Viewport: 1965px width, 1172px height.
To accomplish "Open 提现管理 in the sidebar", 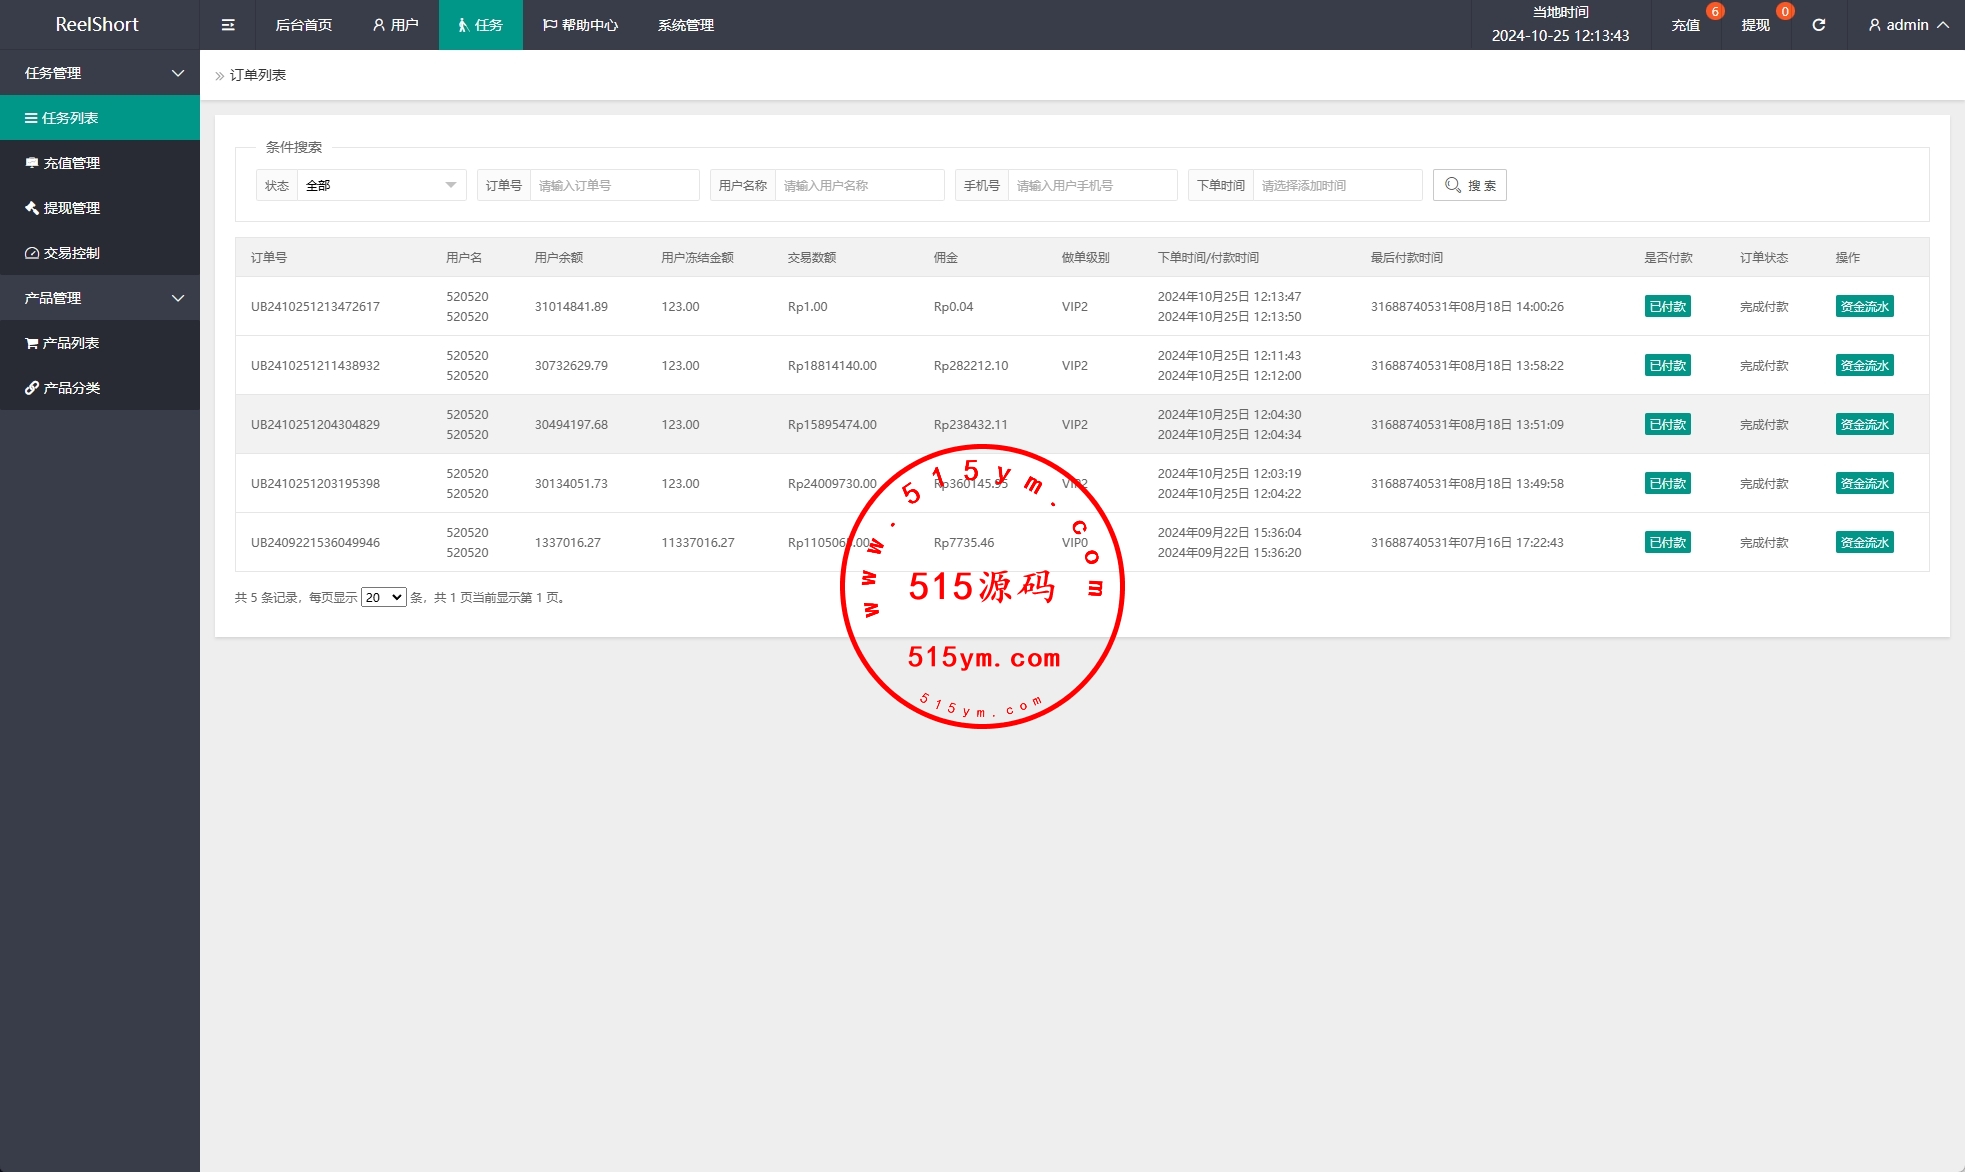I will (71, 208).
